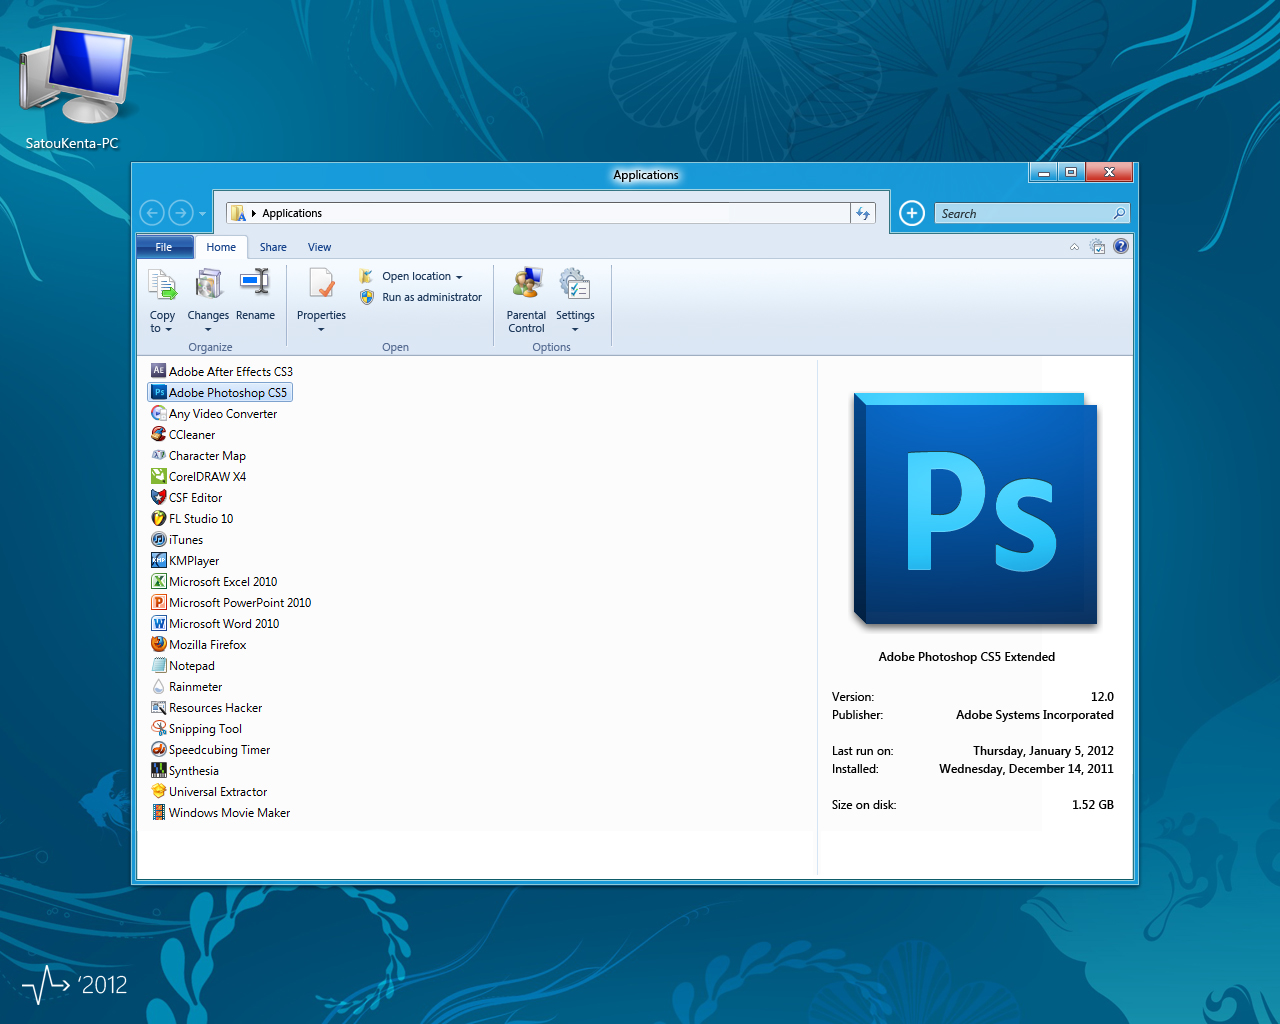This screenshot has width=1280, height=1024.
Task: Open the Properties icon in ribbon
Action: click(x=322, y=285)
